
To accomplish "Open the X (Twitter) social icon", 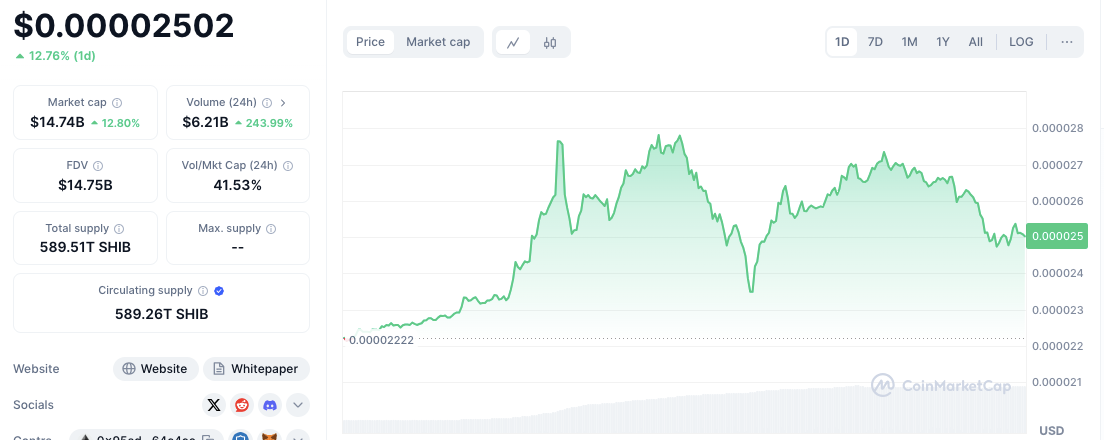I will 214,405.
